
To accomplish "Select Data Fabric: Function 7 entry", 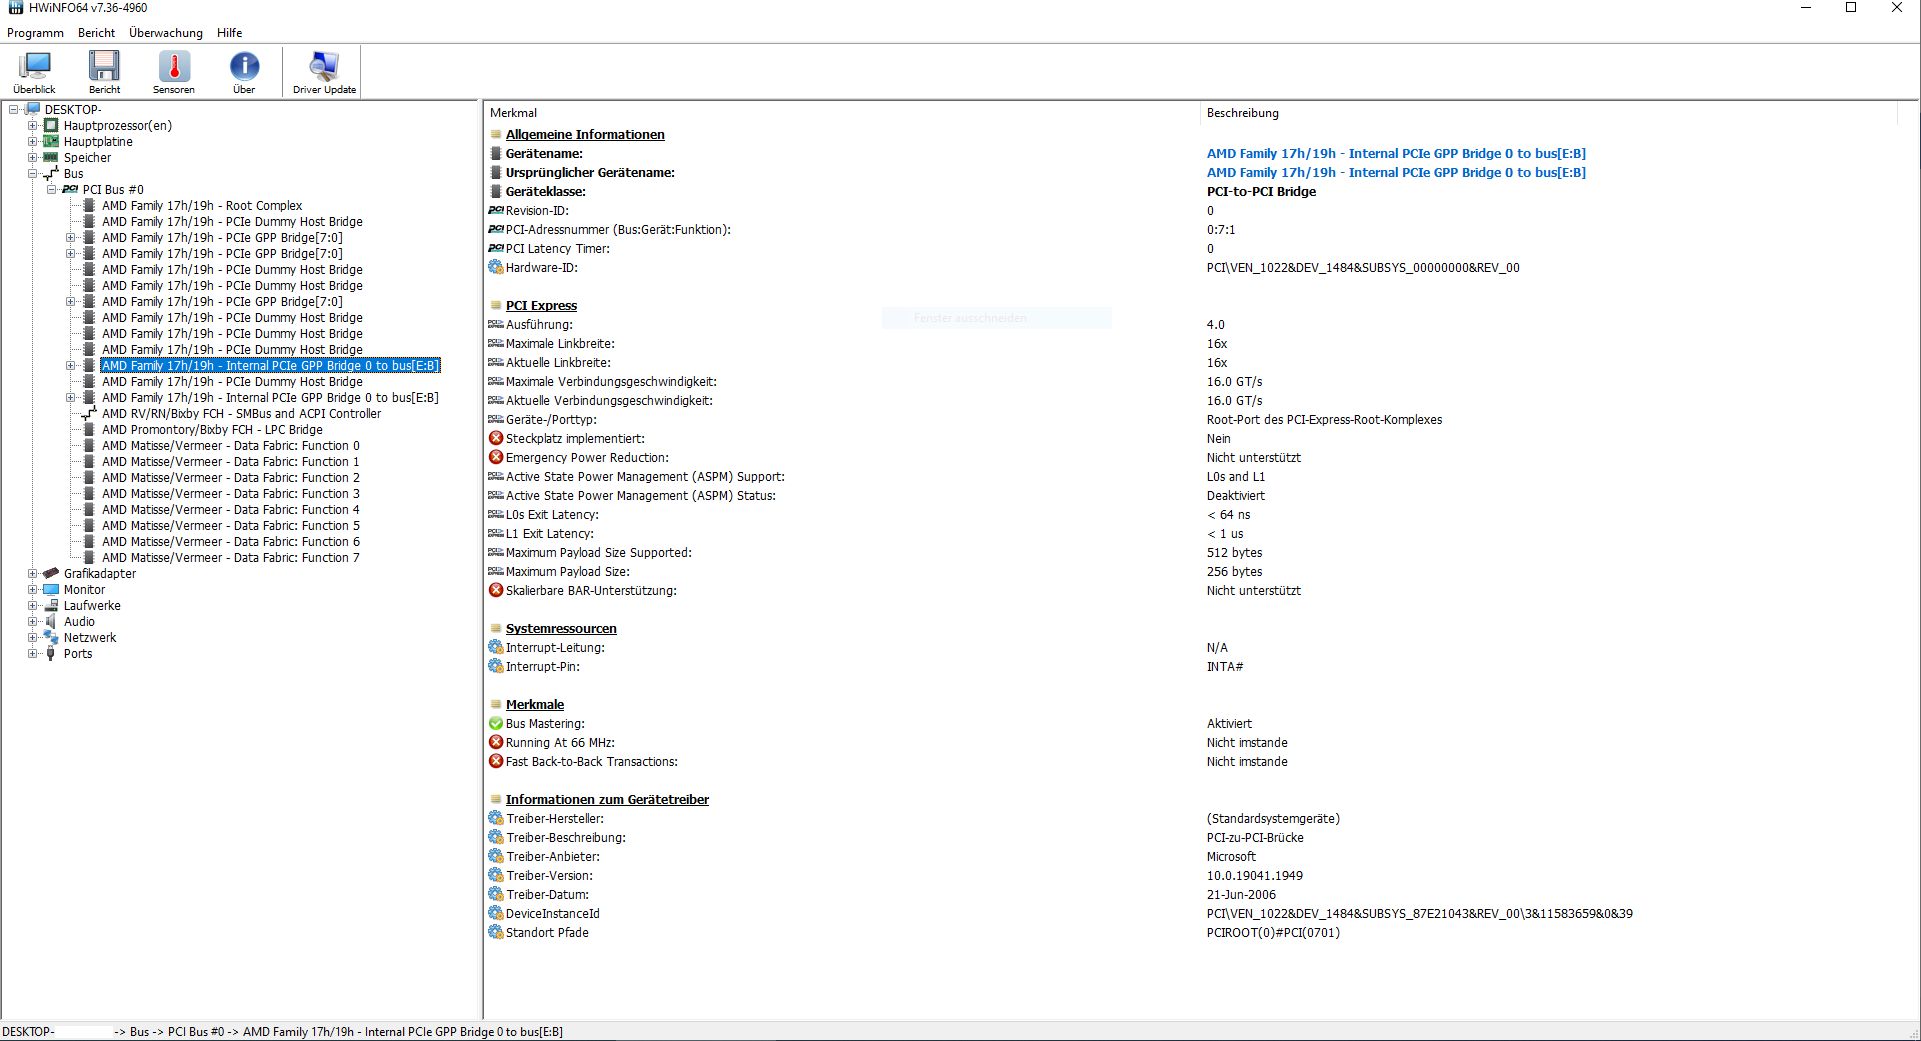I will [x=230, y=558].
